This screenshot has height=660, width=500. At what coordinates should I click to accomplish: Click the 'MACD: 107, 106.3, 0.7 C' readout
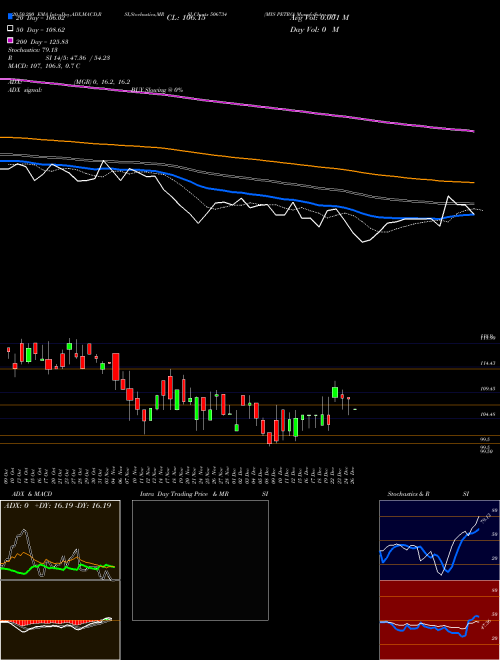(x=44, y=66)
